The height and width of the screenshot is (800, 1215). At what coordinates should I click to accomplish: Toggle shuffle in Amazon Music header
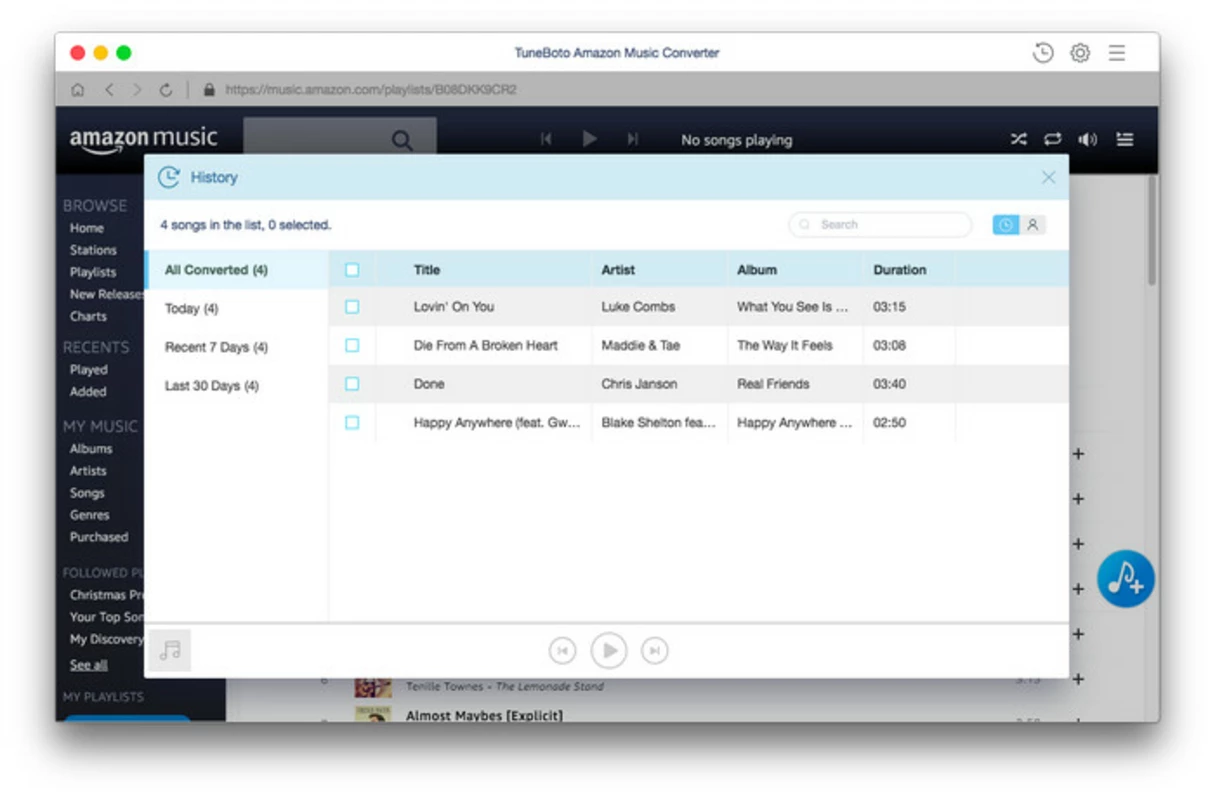click(1018, 140)
